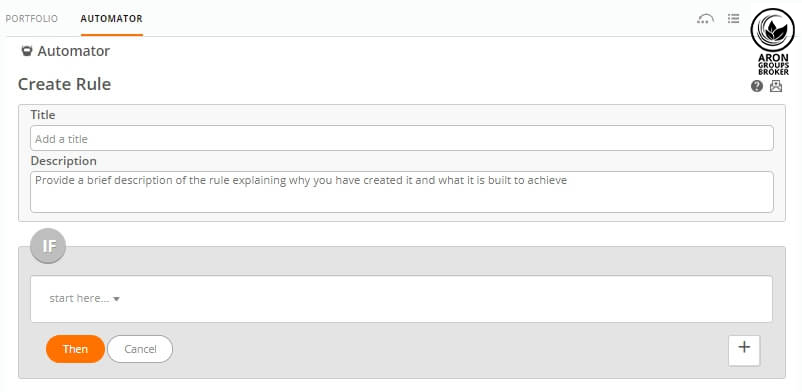
Task: Cancel the rule creation
Action: (x=140, y=349)
